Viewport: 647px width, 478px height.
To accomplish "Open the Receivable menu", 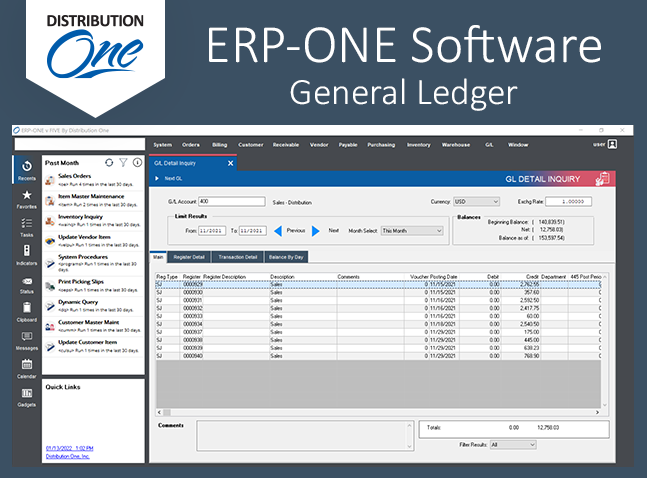I will tap(286, 145).
